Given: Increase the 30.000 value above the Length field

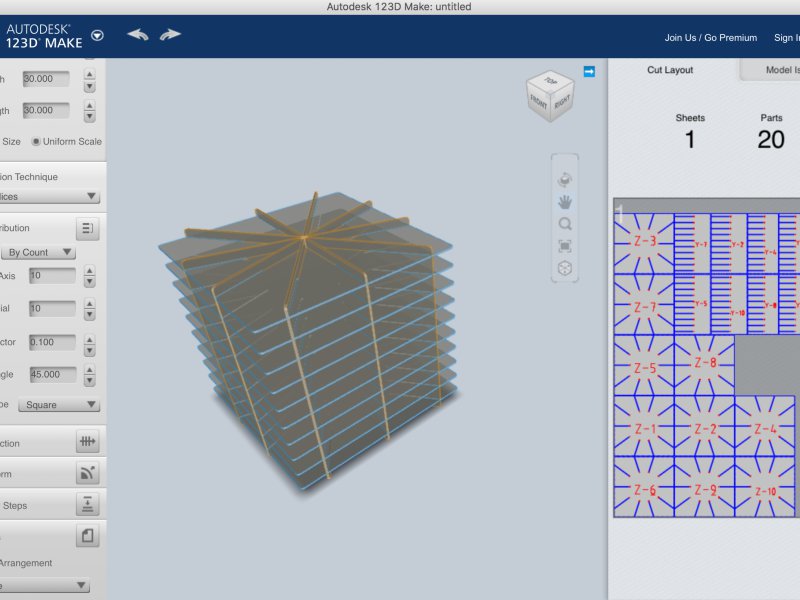Looking at the screenshot, I should (x=89, y=74).
